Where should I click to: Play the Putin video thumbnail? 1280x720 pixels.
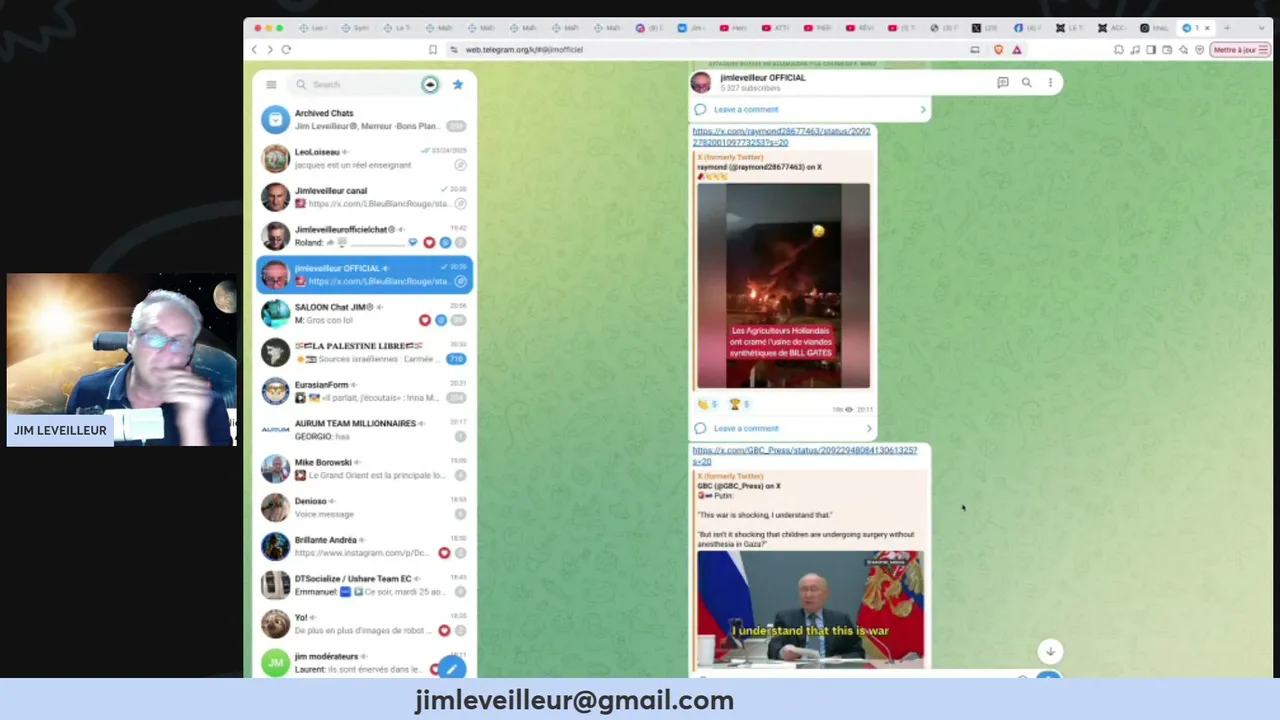(x=810, y=608)
